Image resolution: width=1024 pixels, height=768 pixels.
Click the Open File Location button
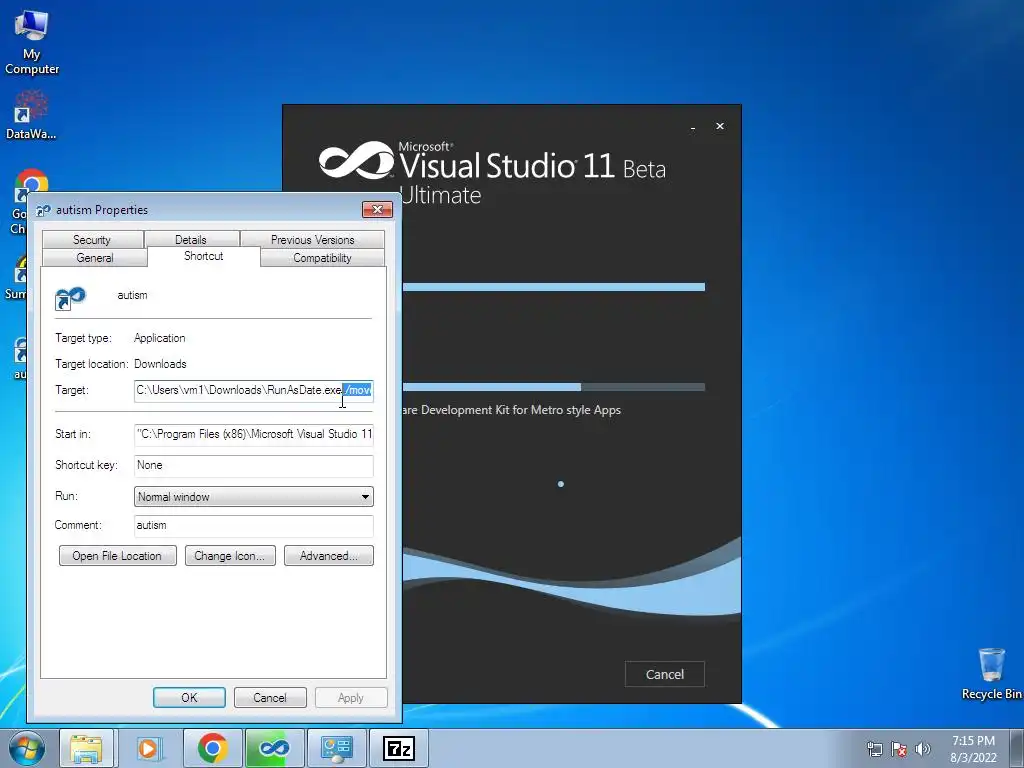[x=118, y=556]
